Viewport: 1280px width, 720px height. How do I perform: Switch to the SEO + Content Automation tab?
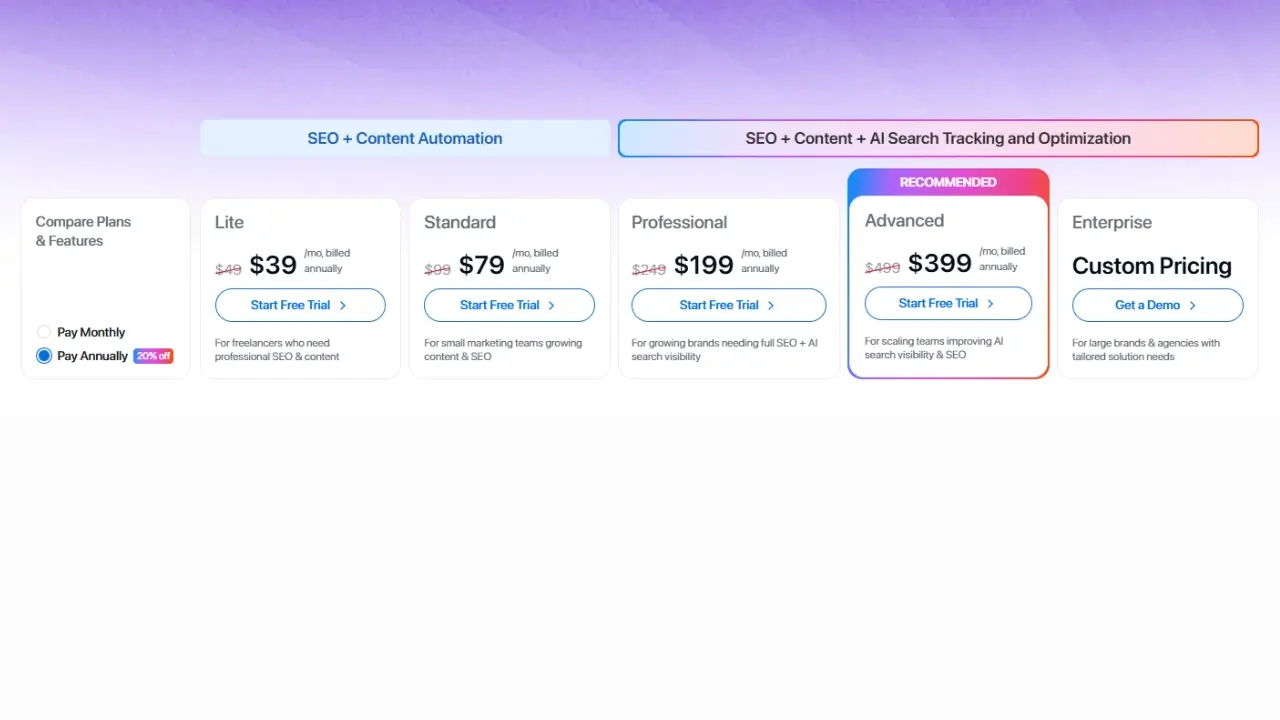click(405, 138)
